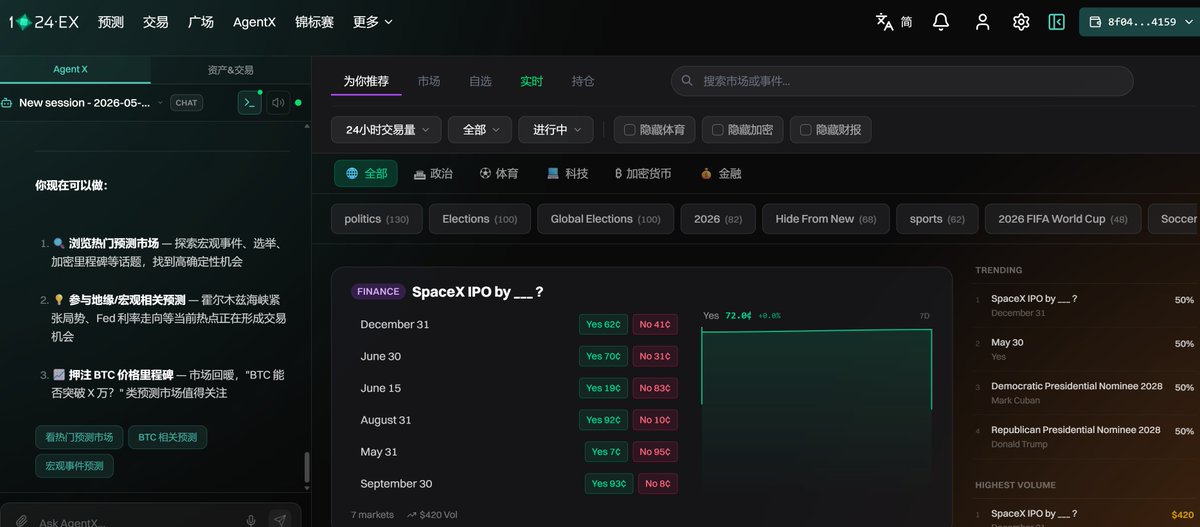Image resolution: width=1200 pixels, height=527 pixels.
Task: Open 交易 in top navigation
Action: coord(156,21)
